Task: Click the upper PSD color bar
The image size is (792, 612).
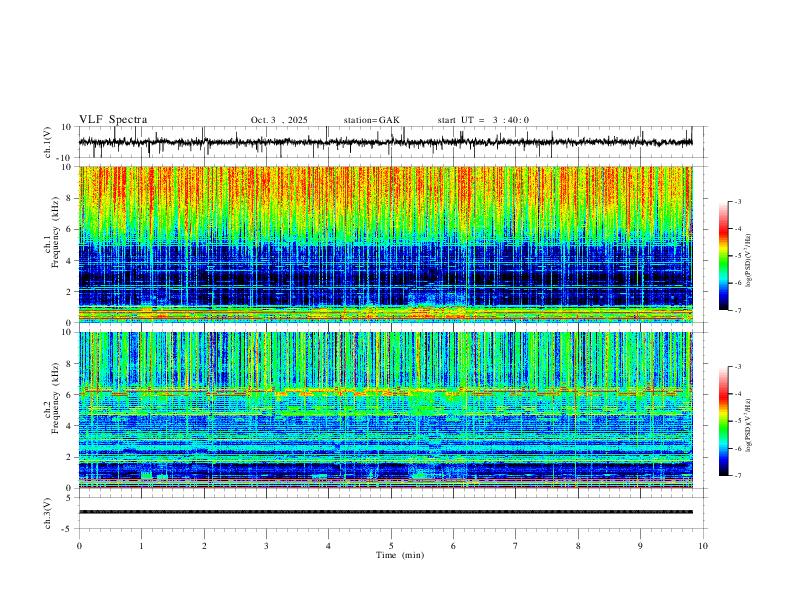Action: (723, 256)
